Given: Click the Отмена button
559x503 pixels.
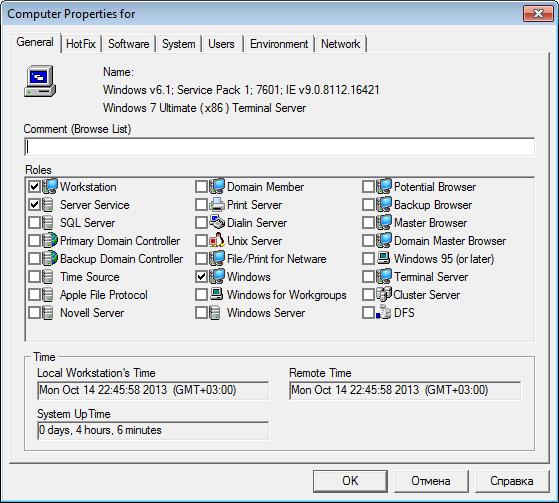Looking at the screenshot, I should (x=431, y=481).
